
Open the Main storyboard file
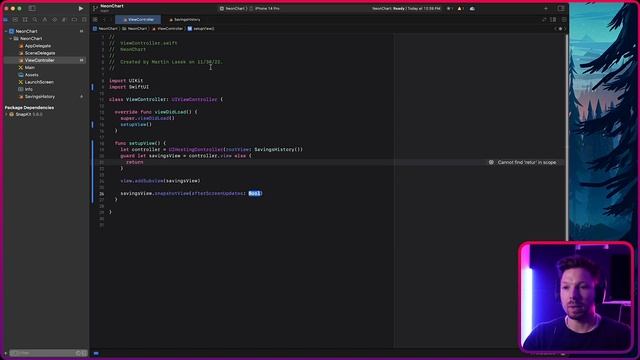(x=29, y=68)
